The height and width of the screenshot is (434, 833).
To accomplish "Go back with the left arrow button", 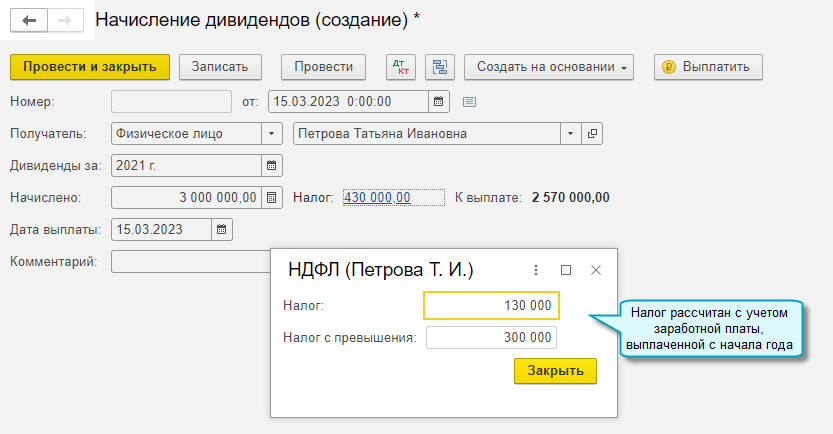I will tap(29, 21).
